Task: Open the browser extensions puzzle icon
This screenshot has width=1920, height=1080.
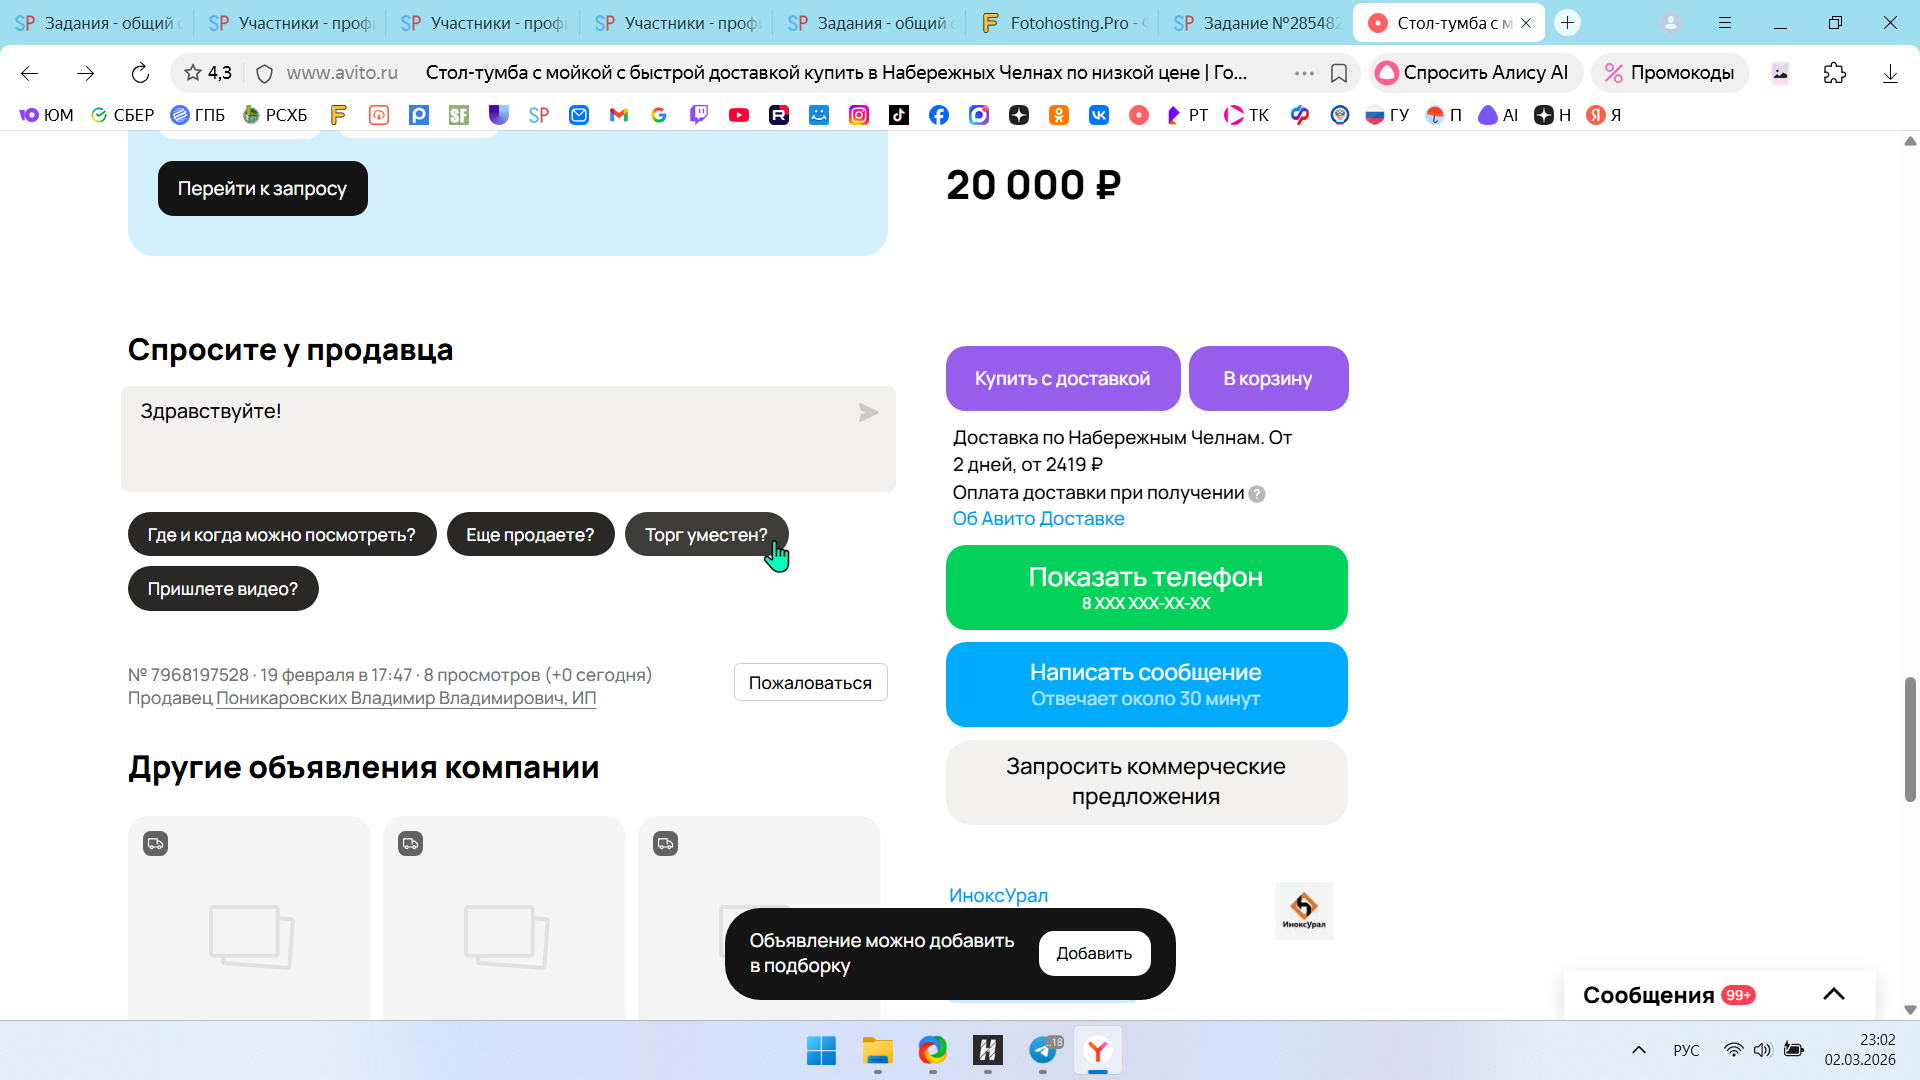Action: point(1834,73)
